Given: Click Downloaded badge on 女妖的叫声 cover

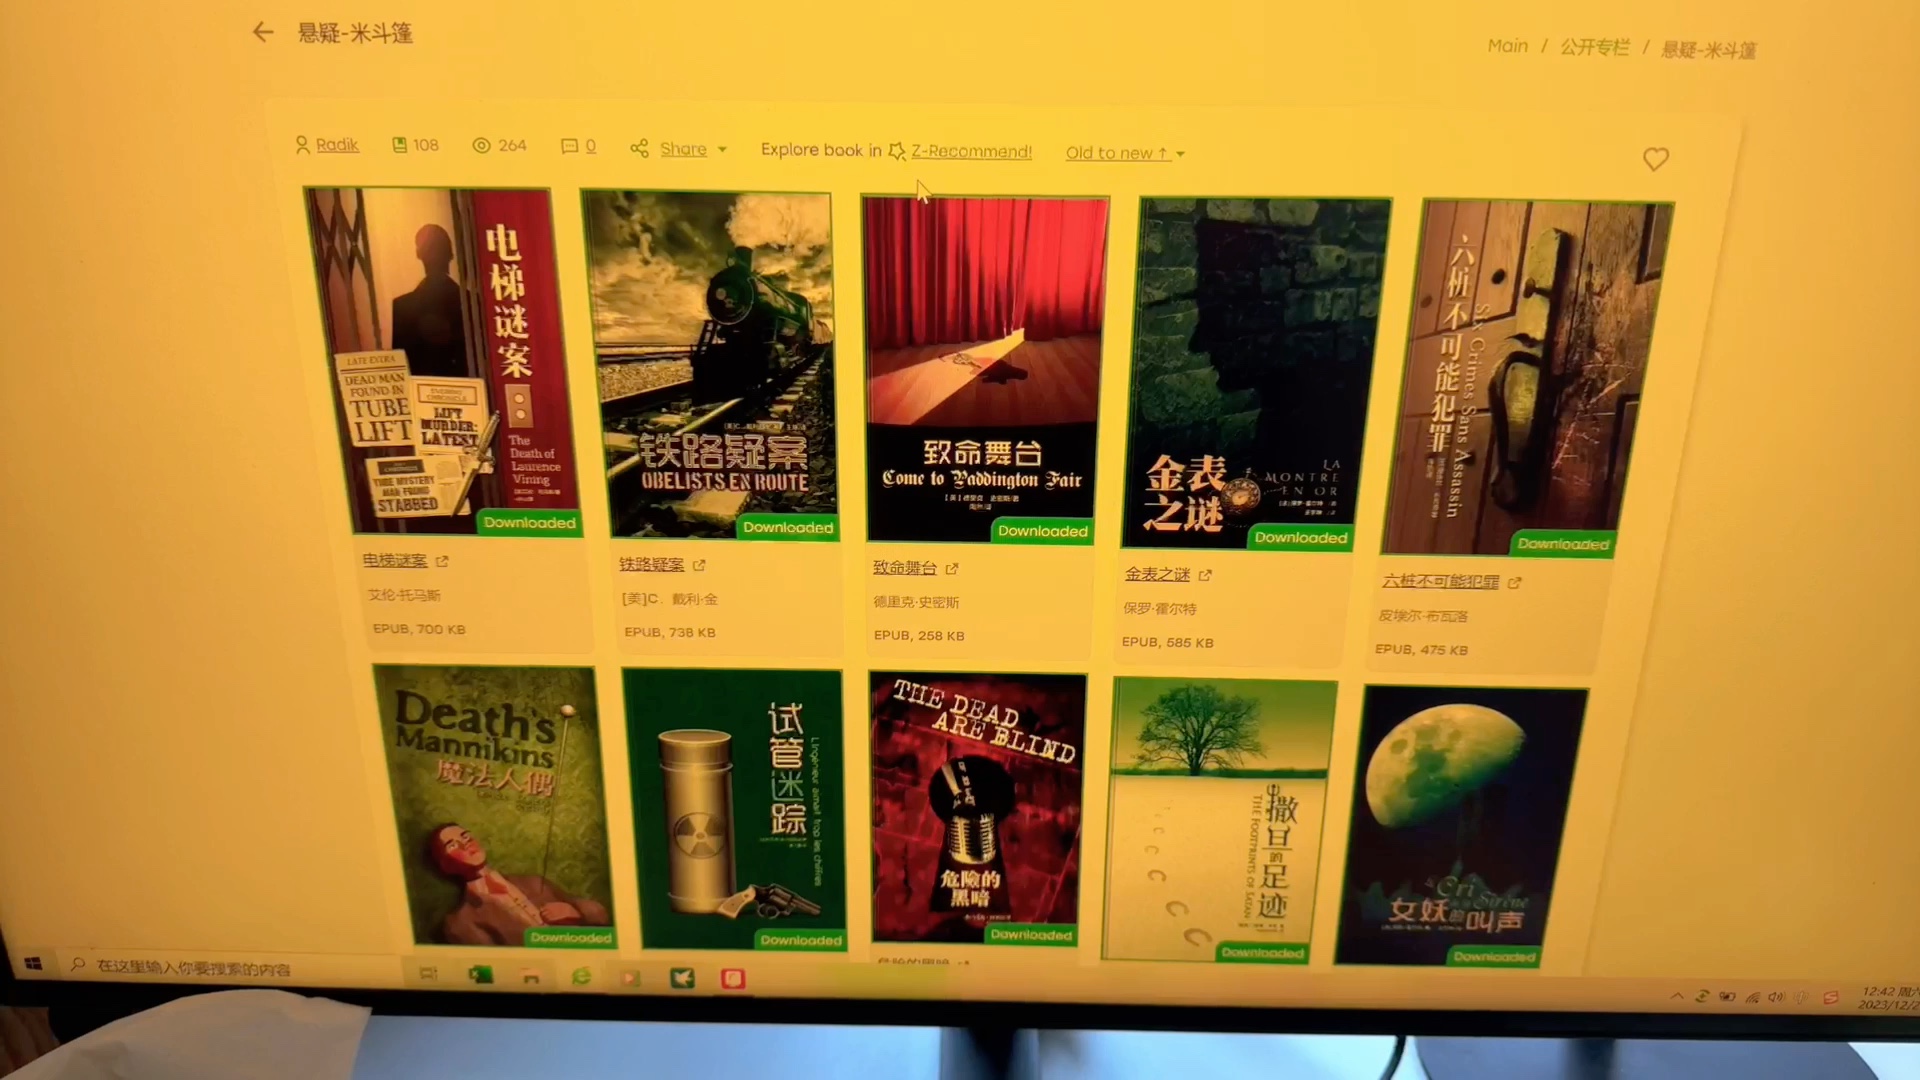Looking at the screenshot, I should (x=1494, y=957).
